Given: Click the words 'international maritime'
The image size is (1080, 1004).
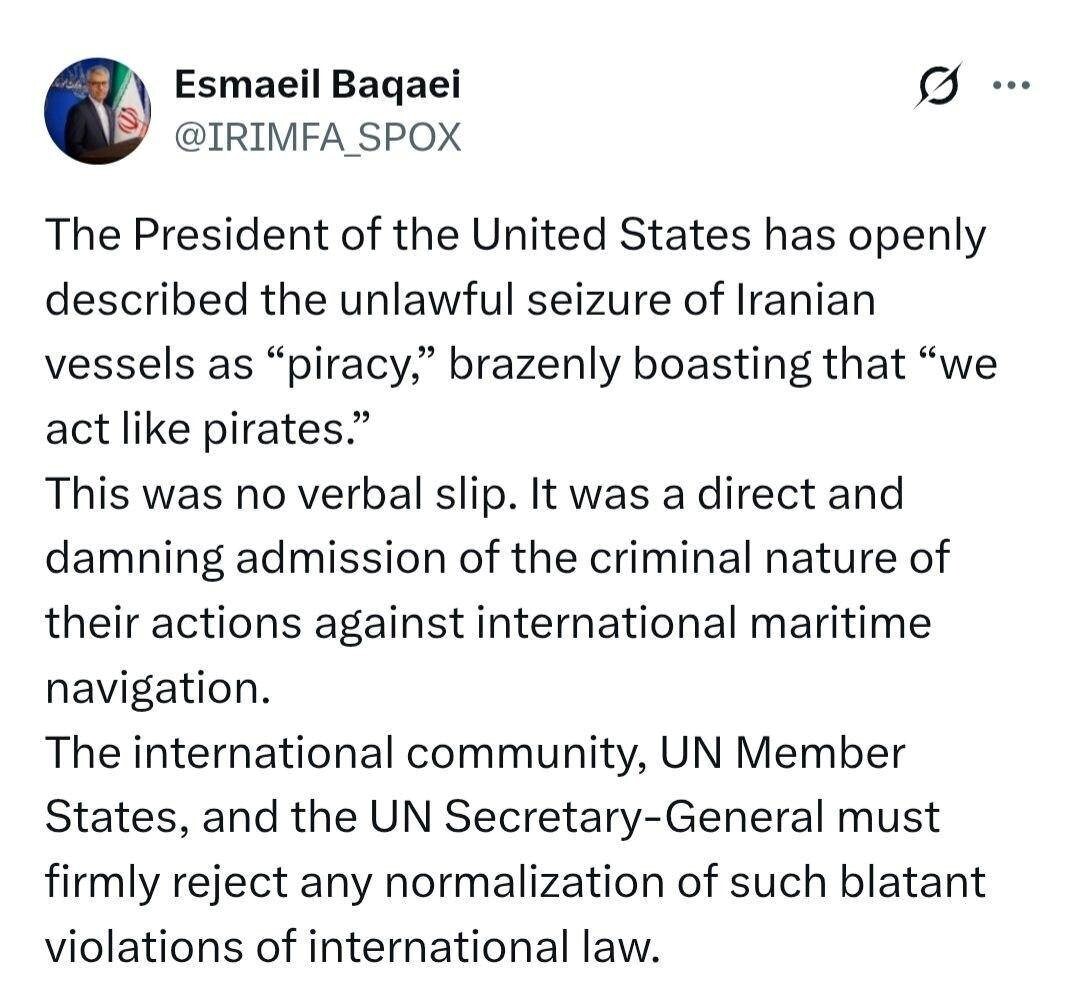Looking at the screenshot, I should (x=704, y=623).
